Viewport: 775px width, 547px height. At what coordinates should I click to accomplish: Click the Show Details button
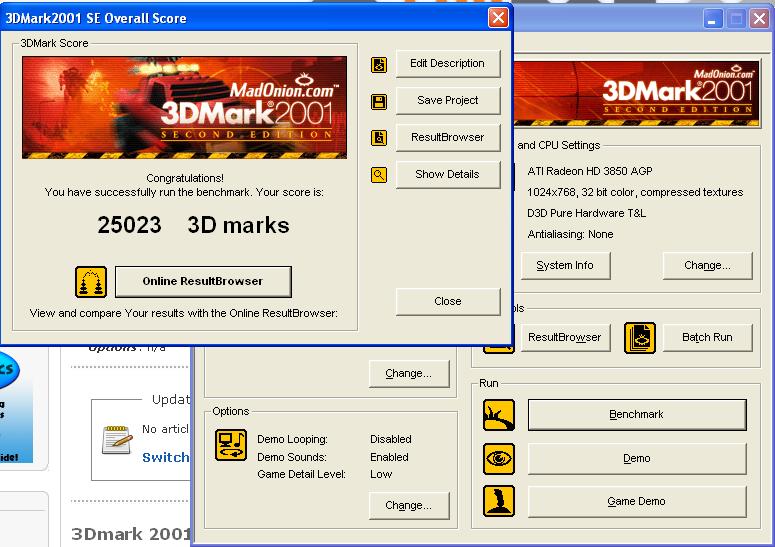(448, 174)
